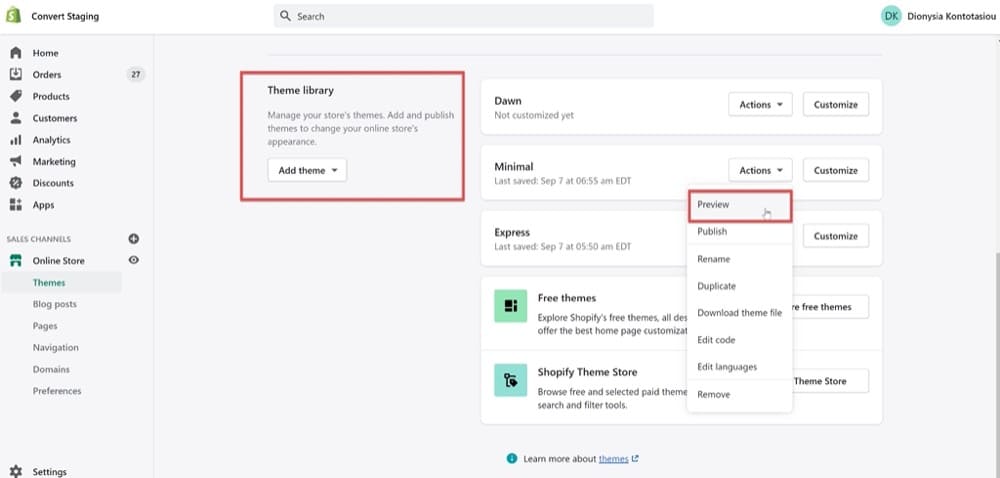This screenshot has height=478, width=1000.
Task: Open Orders via its inbox icon
Action: (x=16, y=75)
